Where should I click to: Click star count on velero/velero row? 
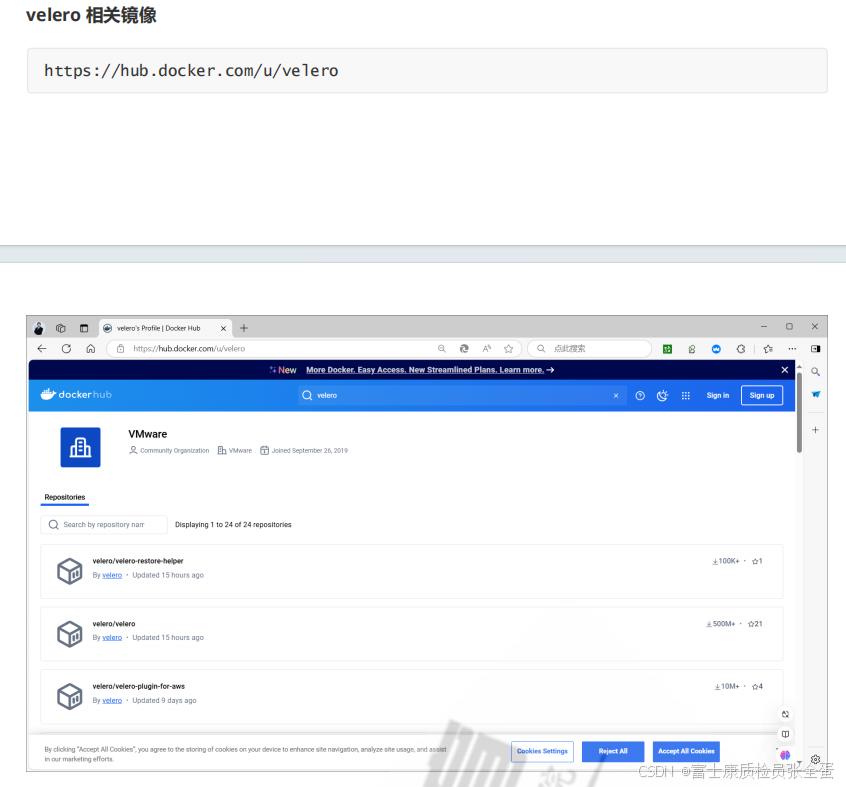(755, 624)
